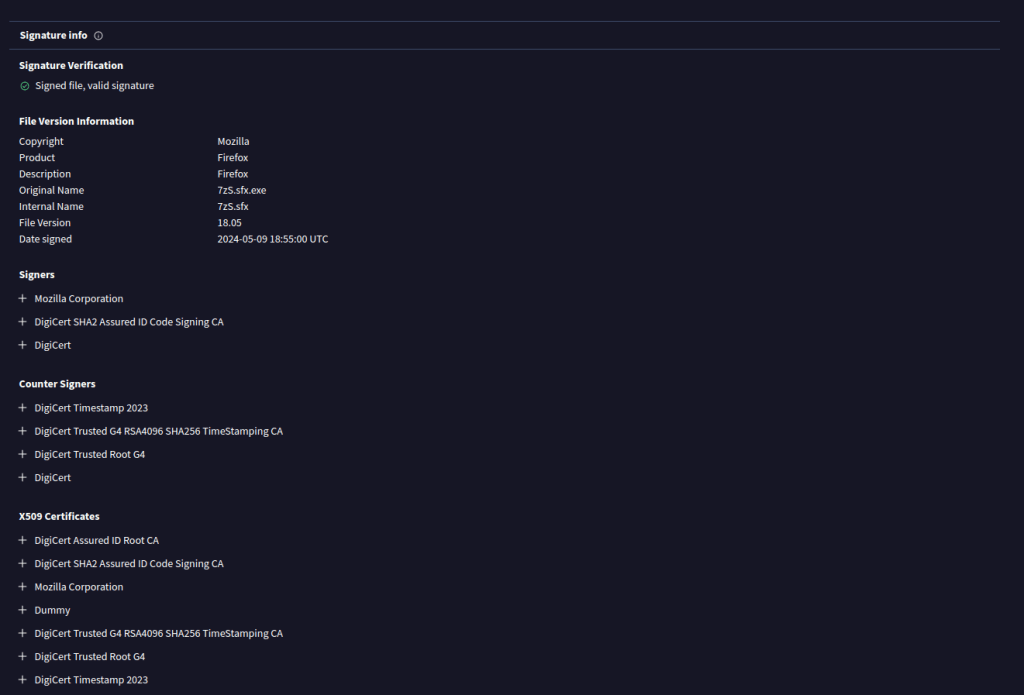Click the Original Name value 7zS.sfx.exe
Screen dimensions: 1024x695
(241, 190)
